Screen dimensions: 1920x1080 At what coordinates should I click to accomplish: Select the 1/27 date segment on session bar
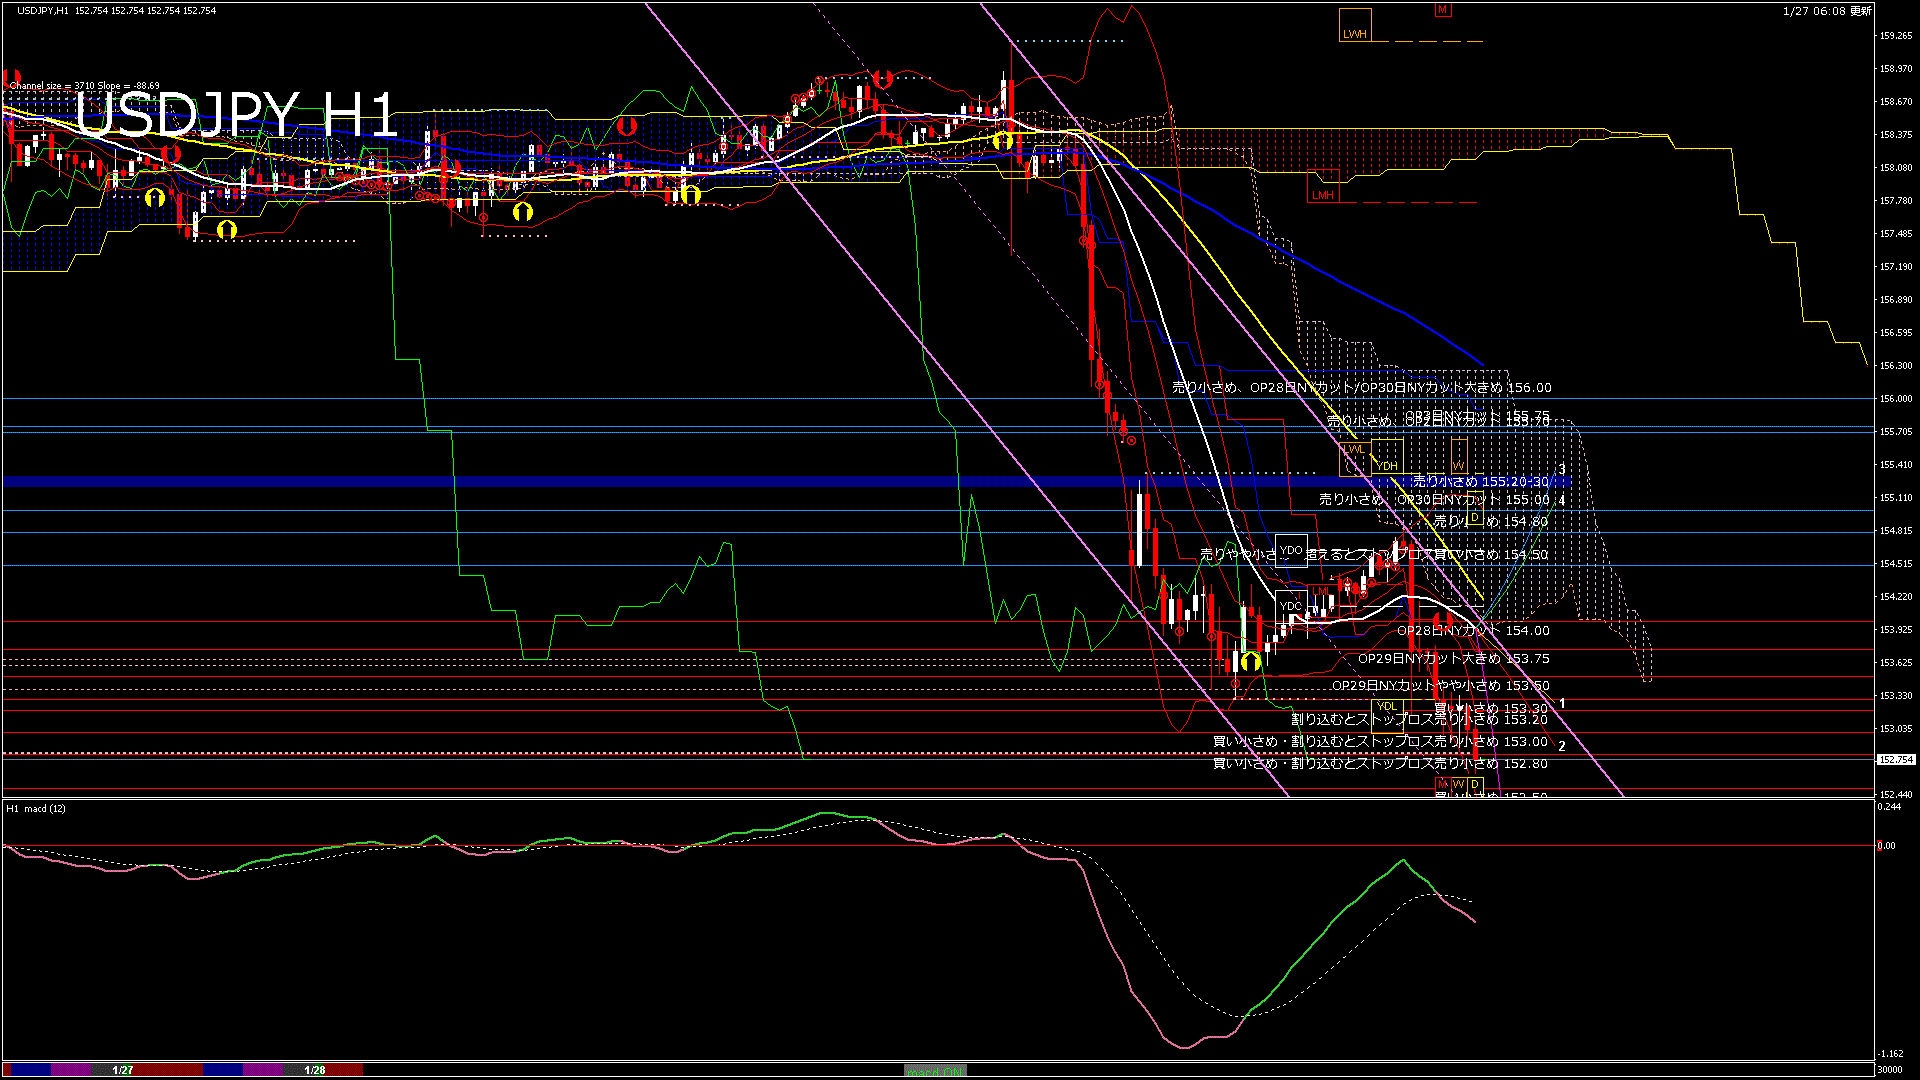tap(122, 1070)
